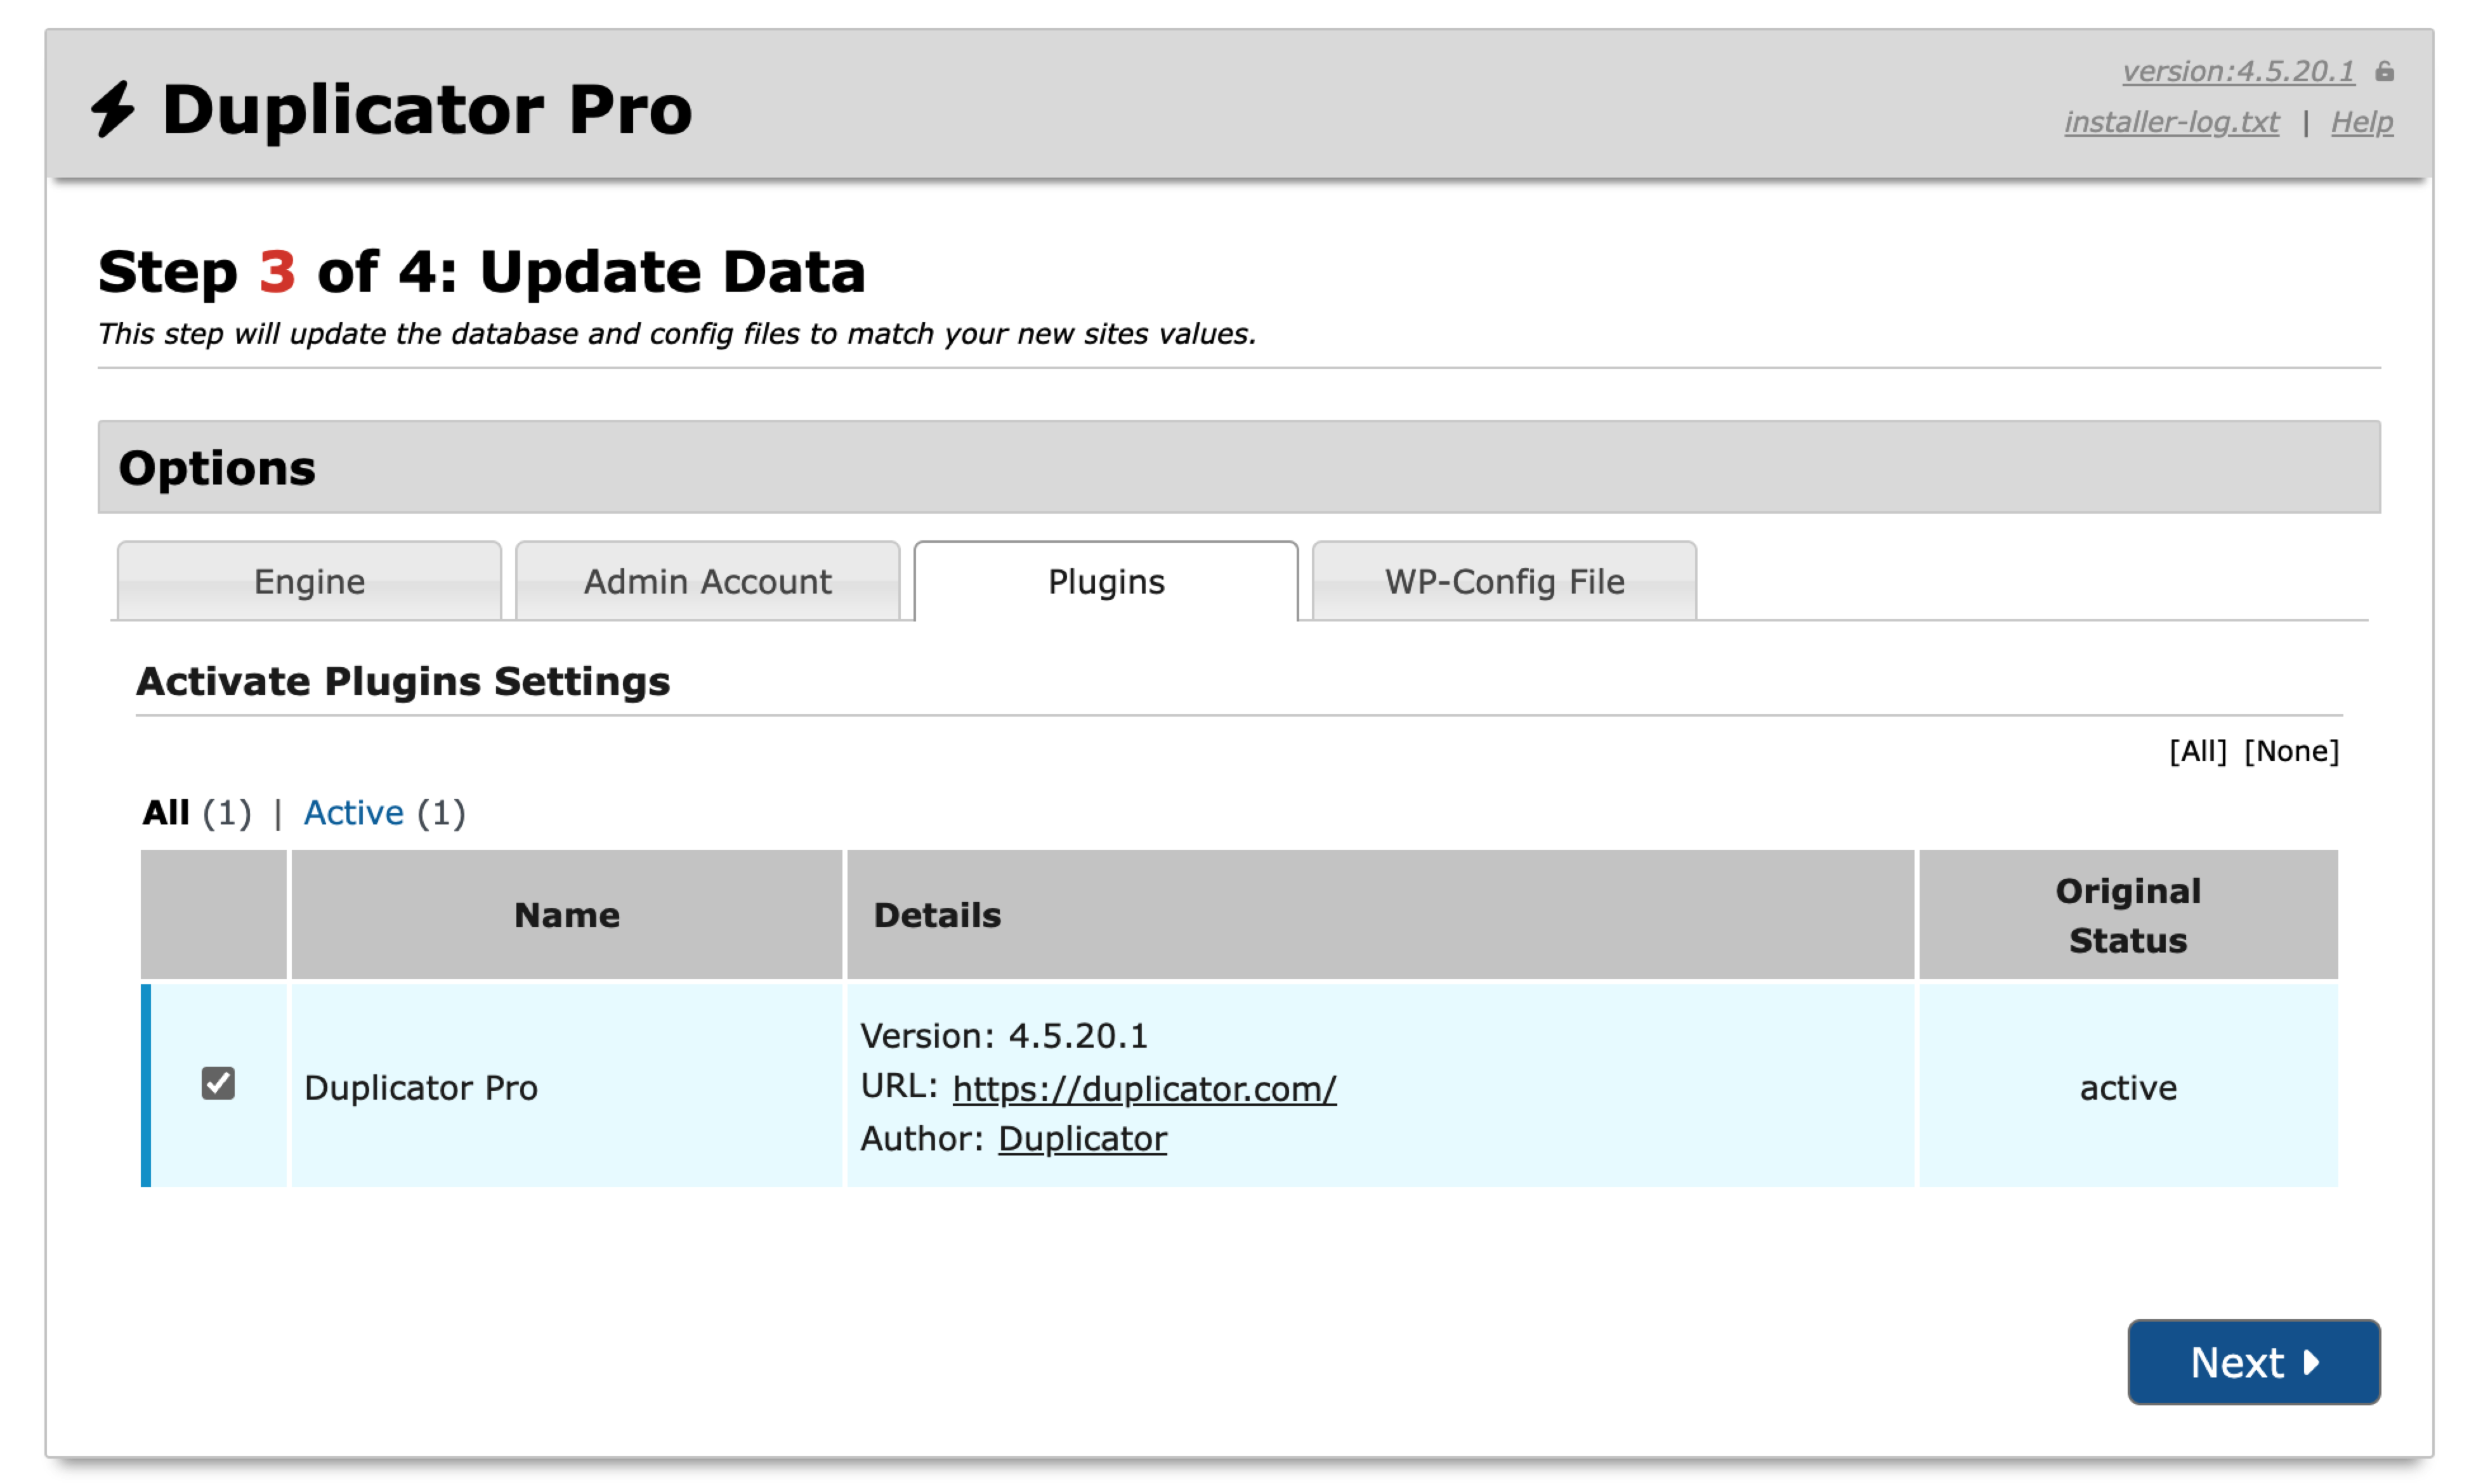Screen dimensions: 2469x1484
Task: Click the 'Step 3 of 4: Update Data' heading
Action: pyautogui.click(x=481, y=272)
